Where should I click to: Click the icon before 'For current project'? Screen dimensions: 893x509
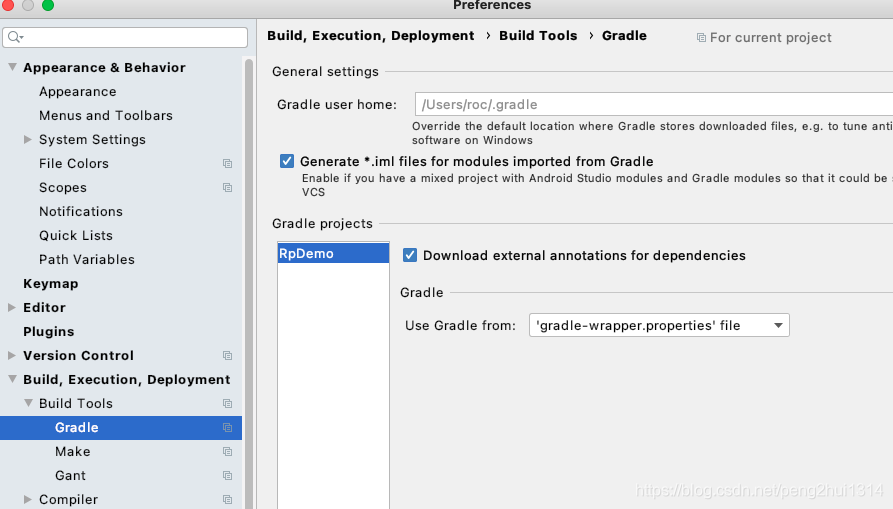pos(701,38)
